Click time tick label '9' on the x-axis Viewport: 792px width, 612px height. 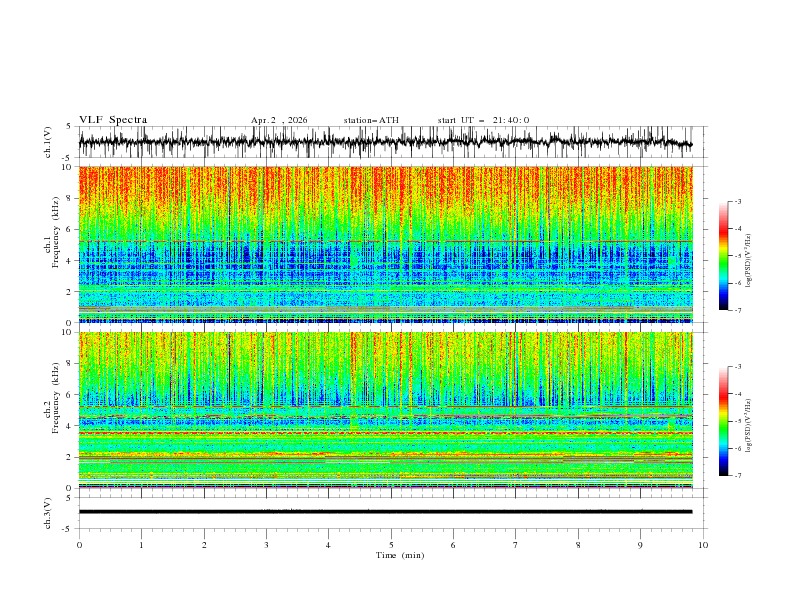(640, 545)
